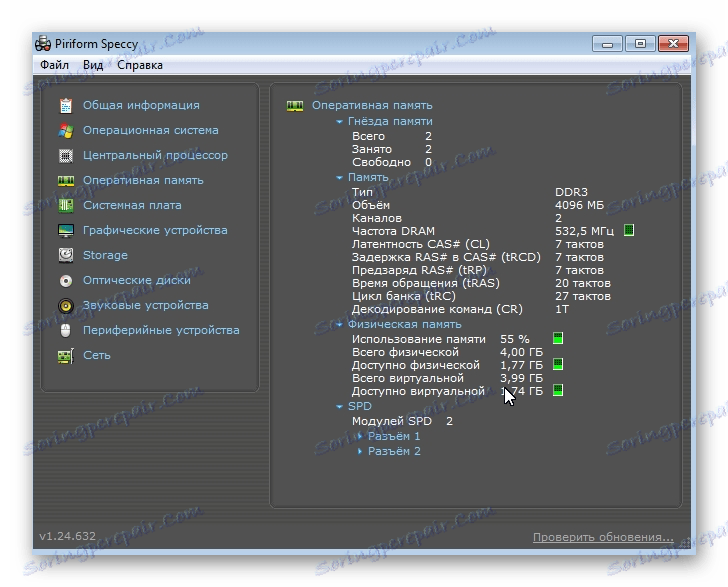Click the Системная плата motherboard icon
This screenshot has height=587, width=728.
tap(65, 206)
